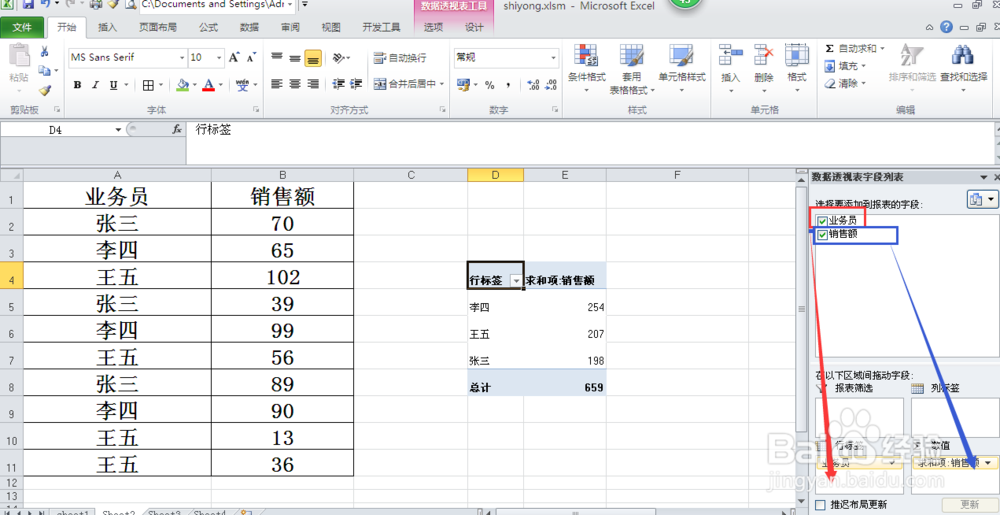This screenshot has width=1000, height=515.
Task: Select cell with 102 sales value
Action: (283, 276)
